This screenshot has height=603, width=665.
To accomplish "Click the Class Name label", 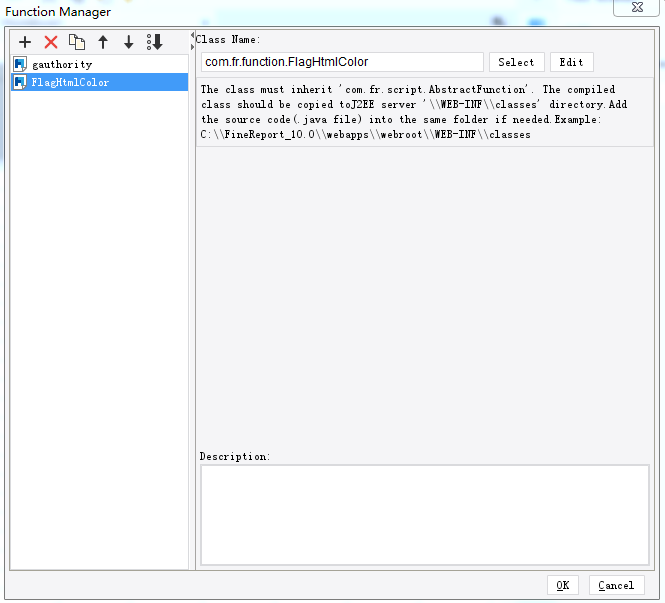I will (x=227, y=39).
